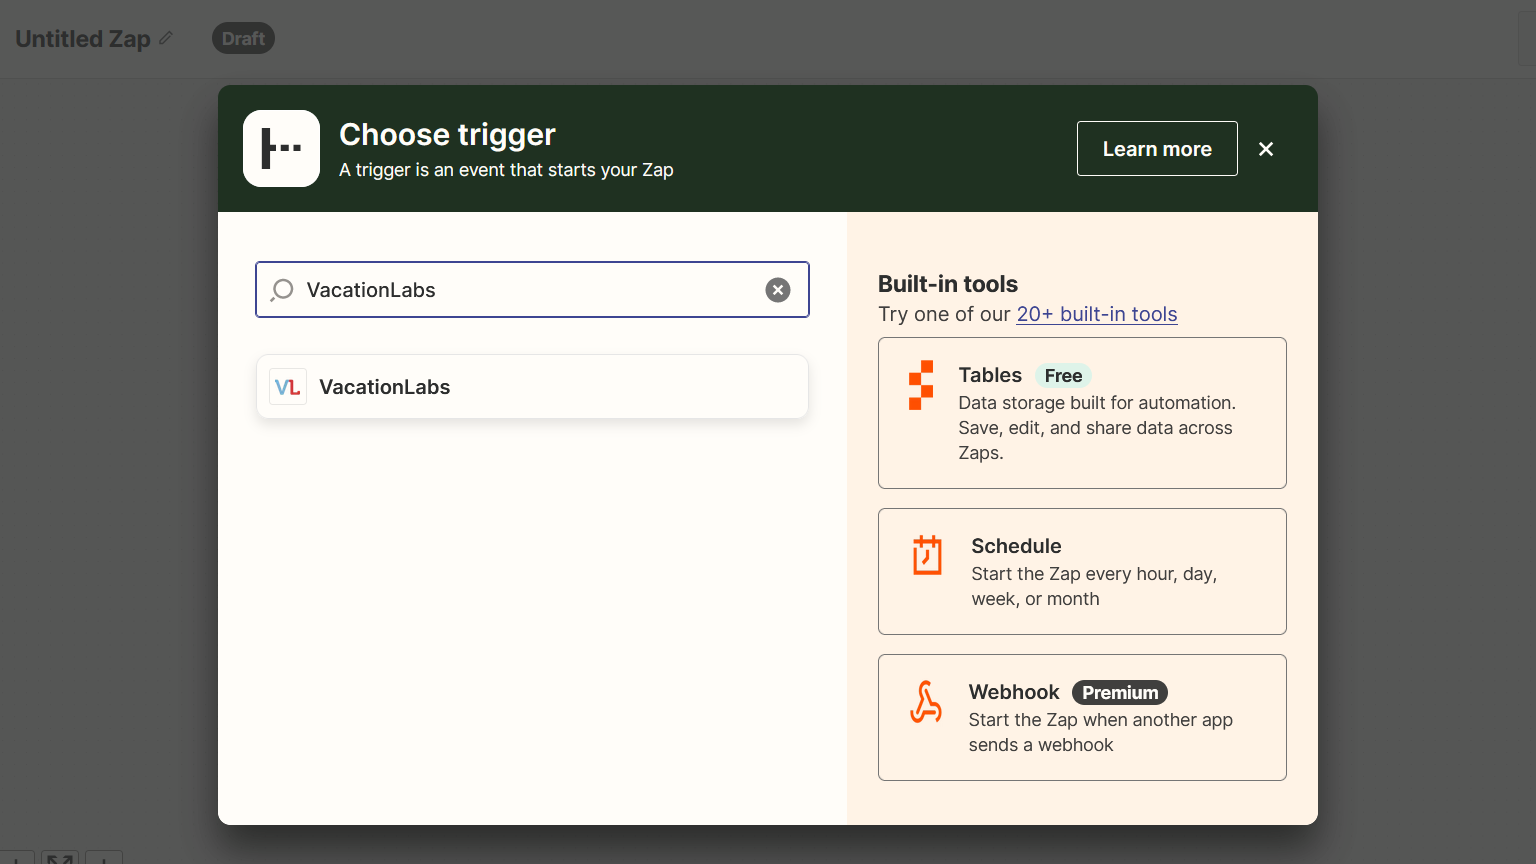Screen dimensions: 1536x864
Task: Select VacationLabs from the search results
Action: 532,387
